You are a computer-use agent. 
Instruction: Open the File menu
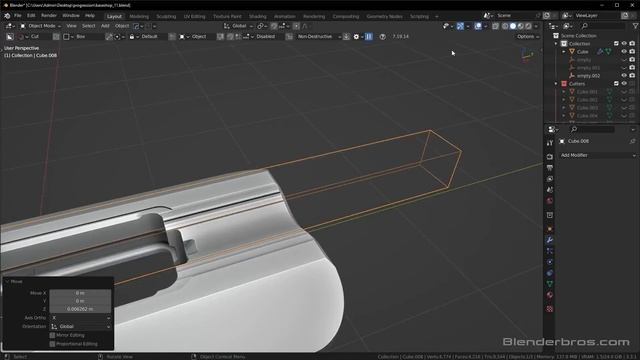[18, 16]
